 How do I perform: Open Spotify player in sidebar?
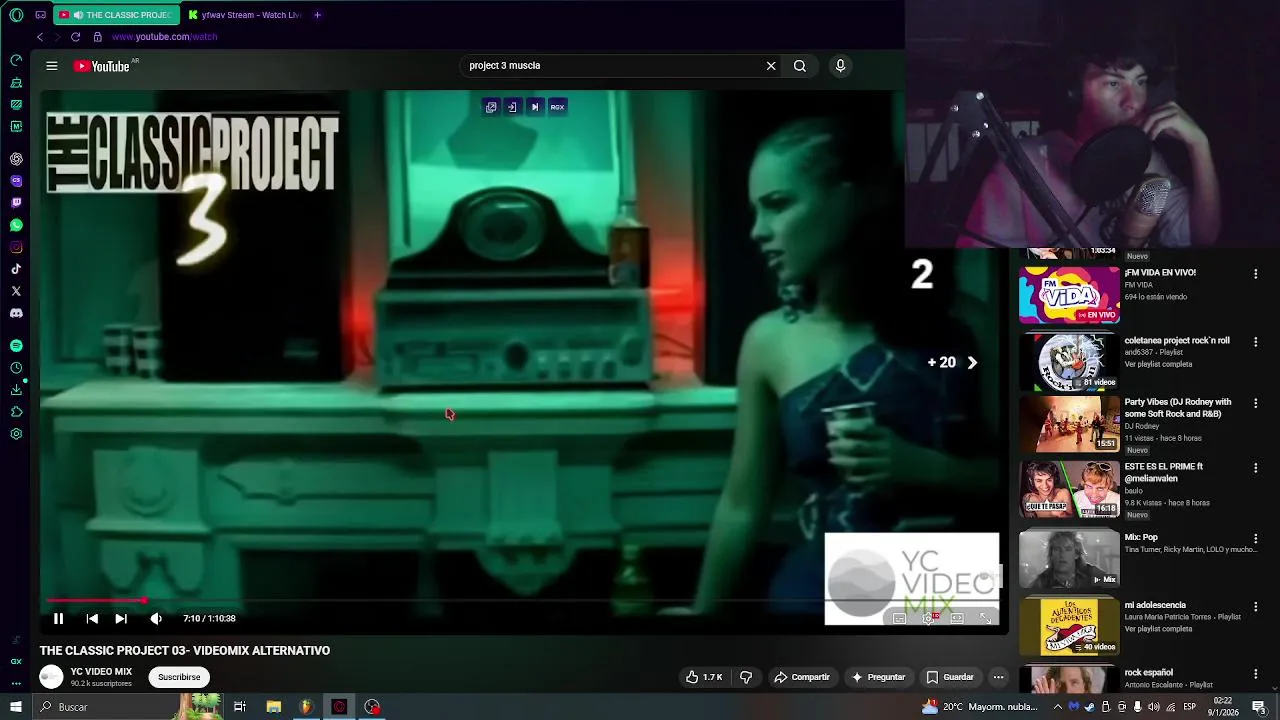click(16, 345)
